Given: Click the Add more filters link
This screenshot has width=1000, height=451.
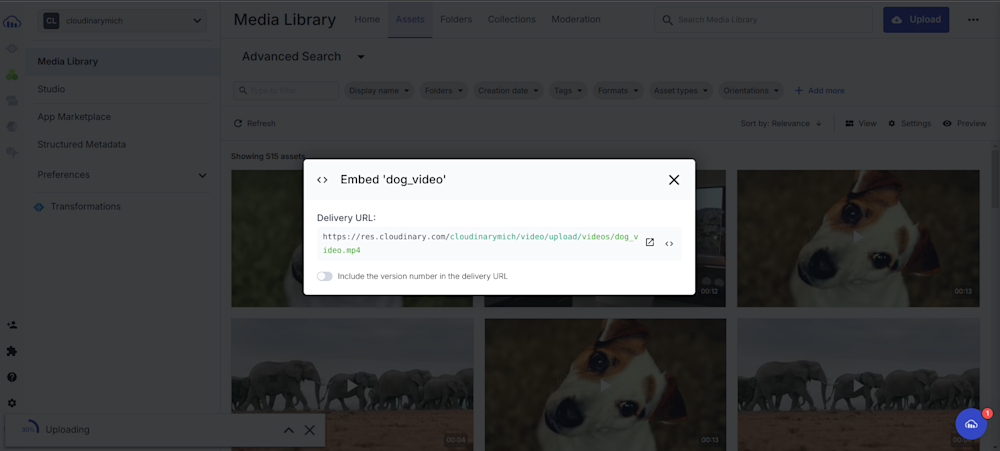Looking at the screenshot, I should pyautogui.click(x=820, y=91).
